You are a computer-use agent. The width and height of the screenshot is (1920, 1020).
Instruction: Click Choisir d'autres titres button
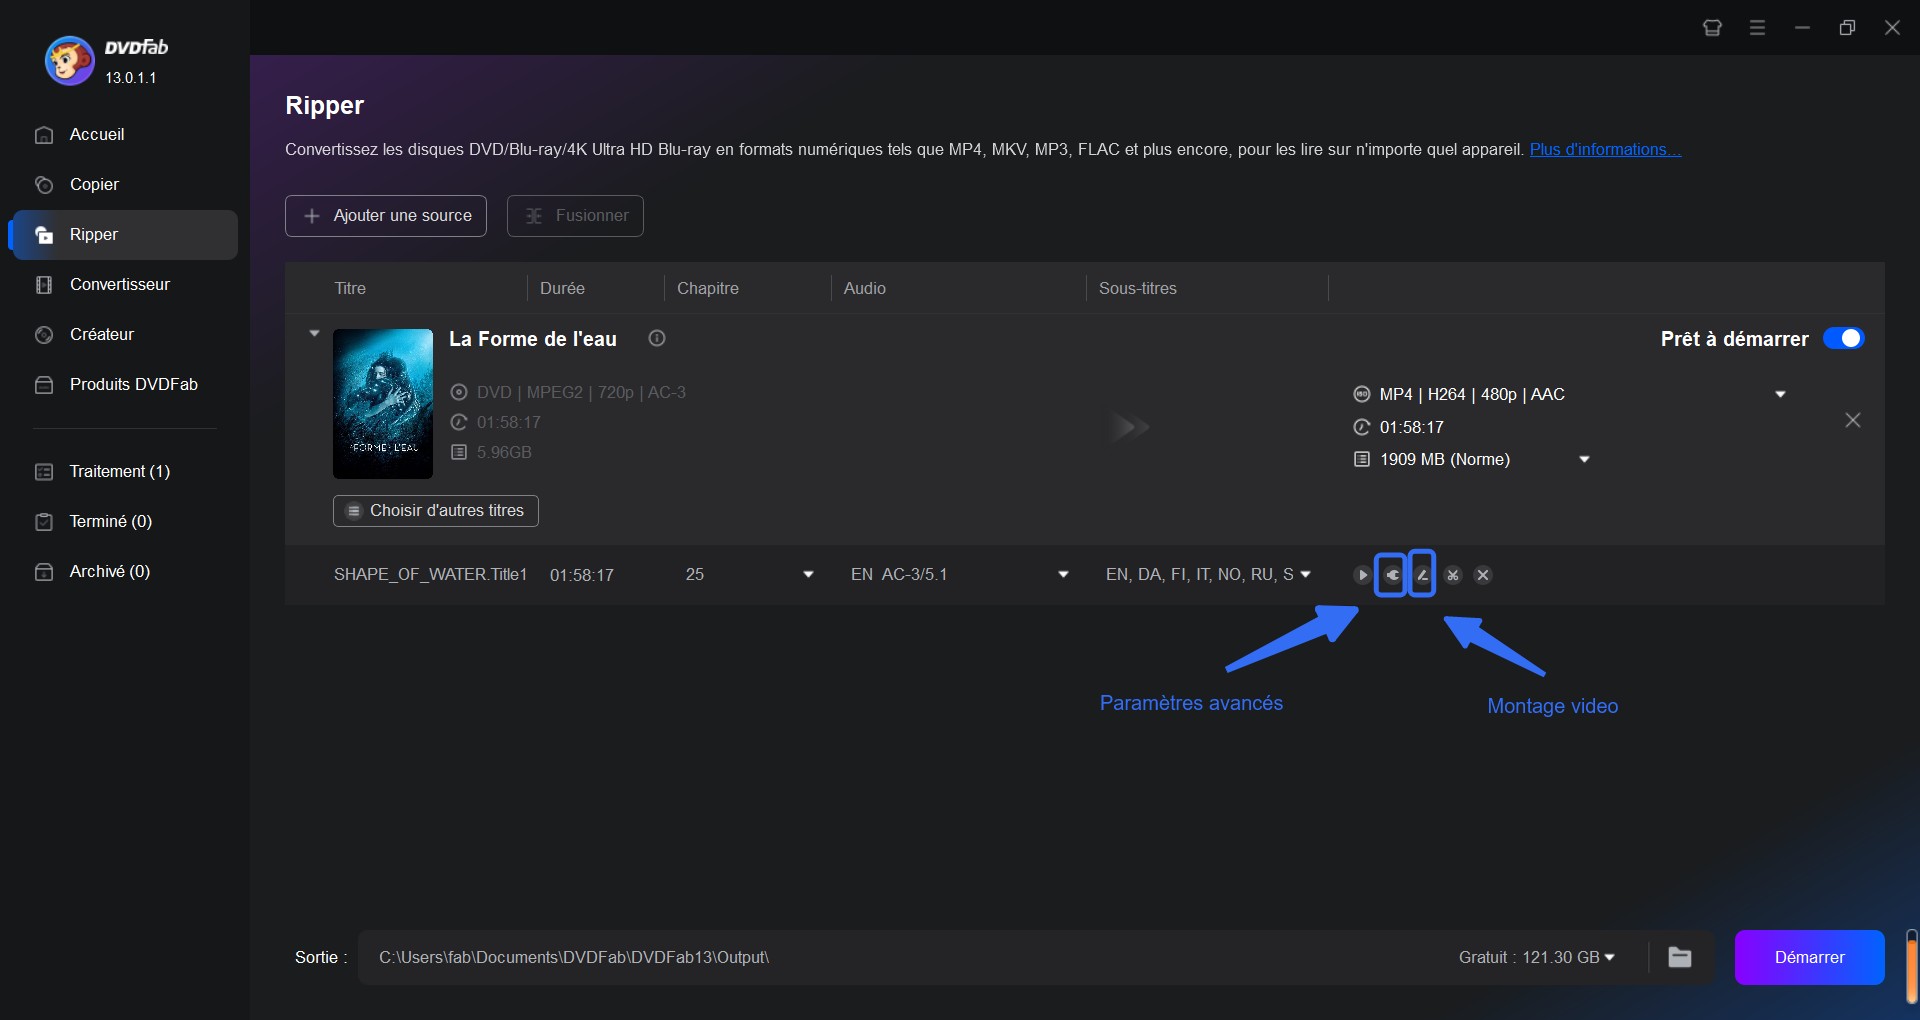tap(436, 511)
